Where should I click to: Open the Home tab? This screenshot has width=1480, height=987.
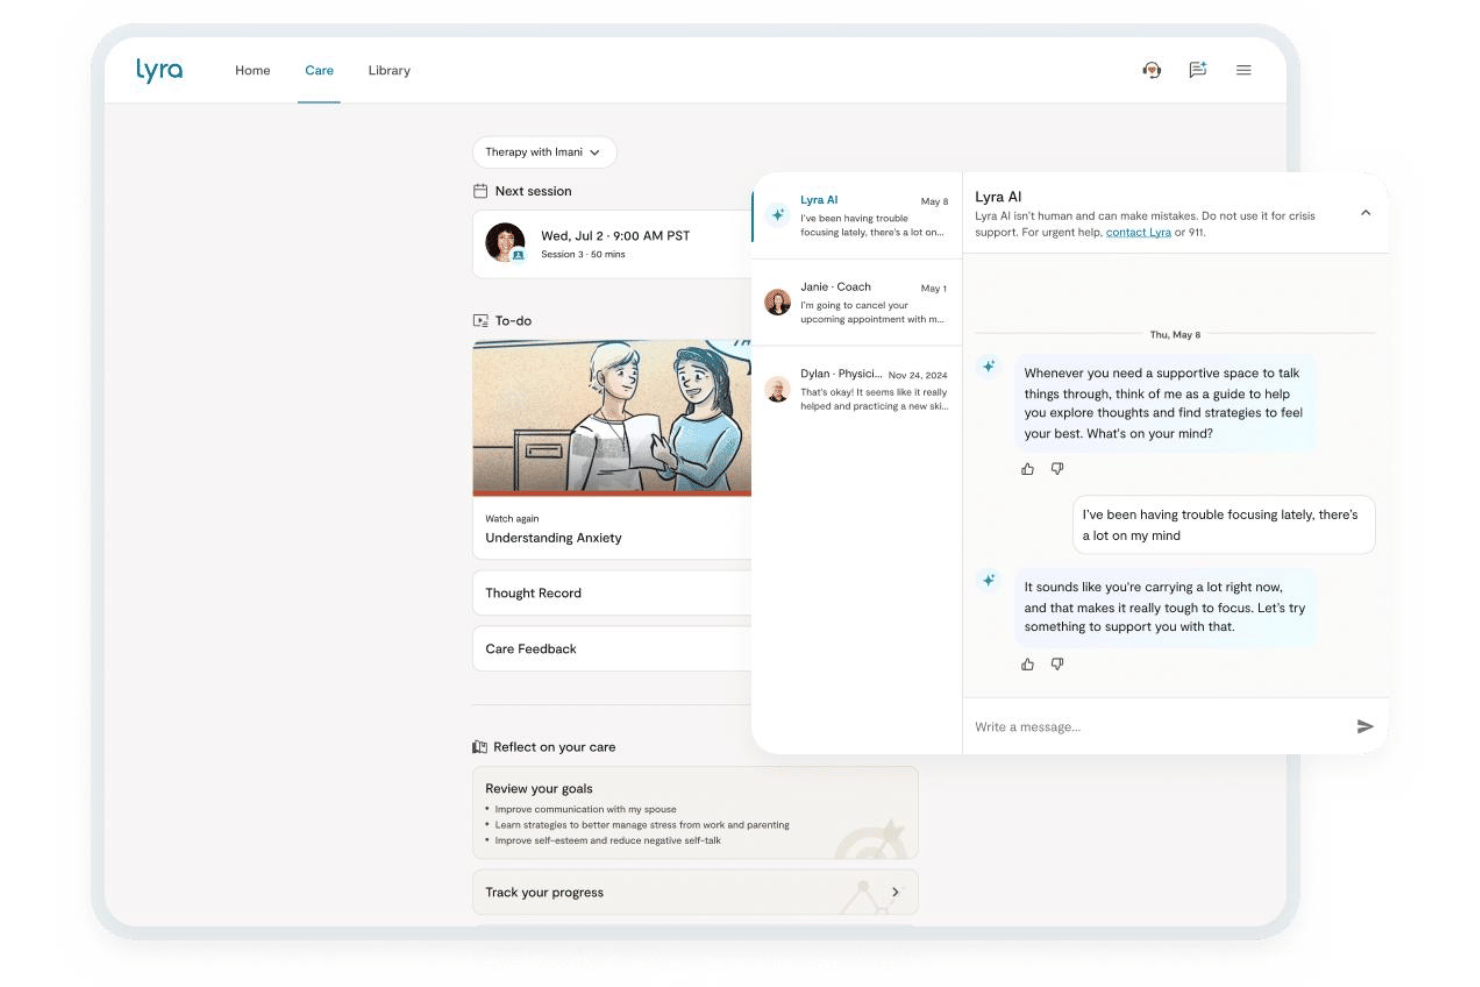(x=252, y=70)
